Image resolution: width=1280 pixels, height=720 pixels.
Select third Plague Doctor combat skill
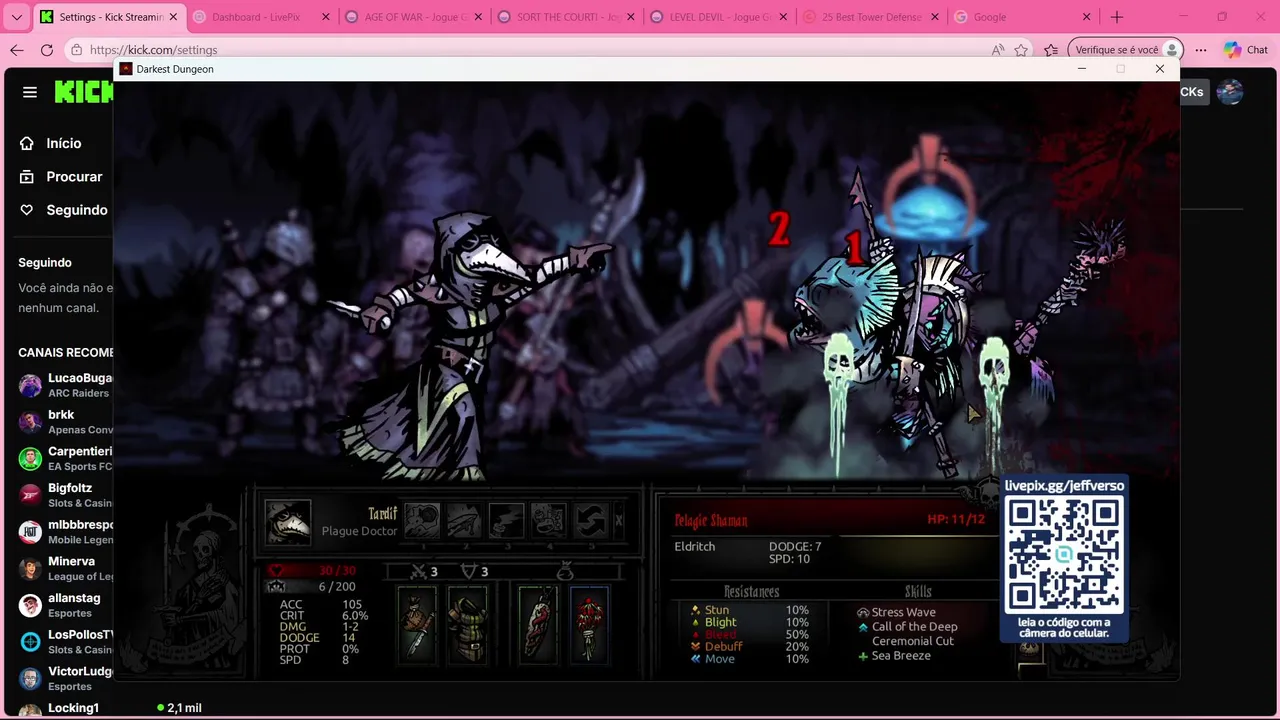point(507,521)
